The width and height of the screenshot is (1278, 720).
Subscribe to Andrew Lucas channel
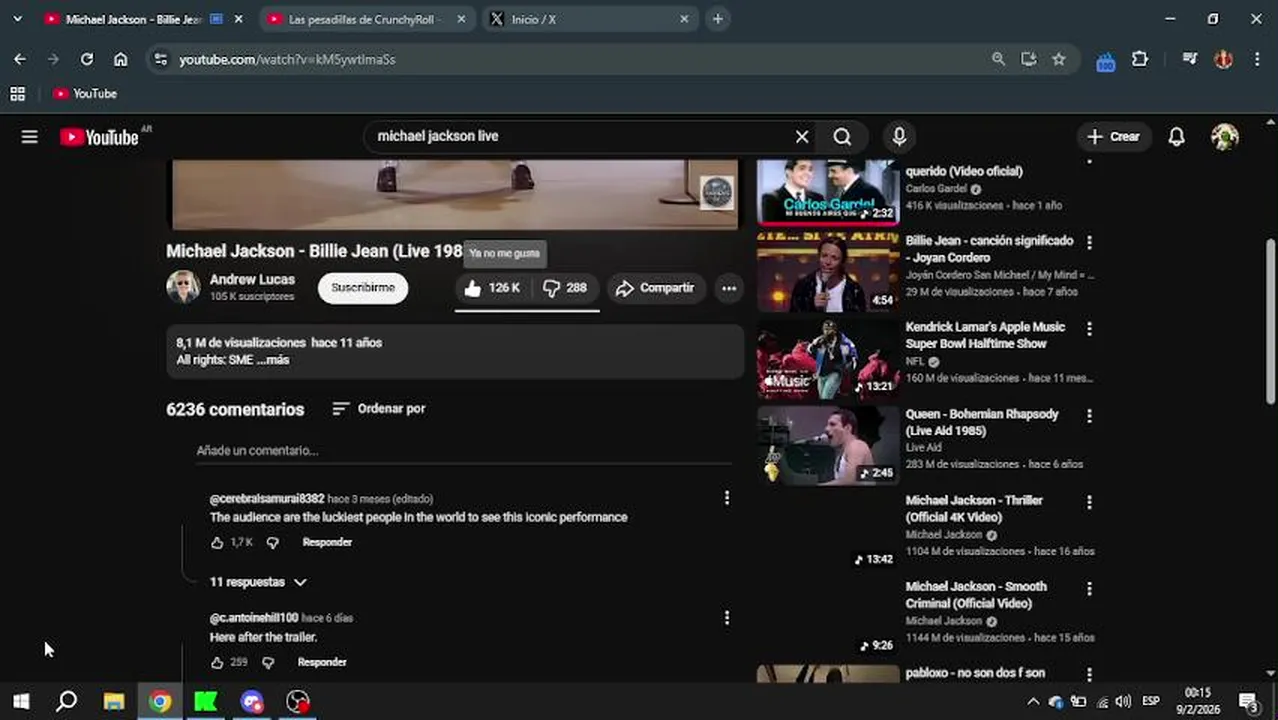(x=363, y=288)
